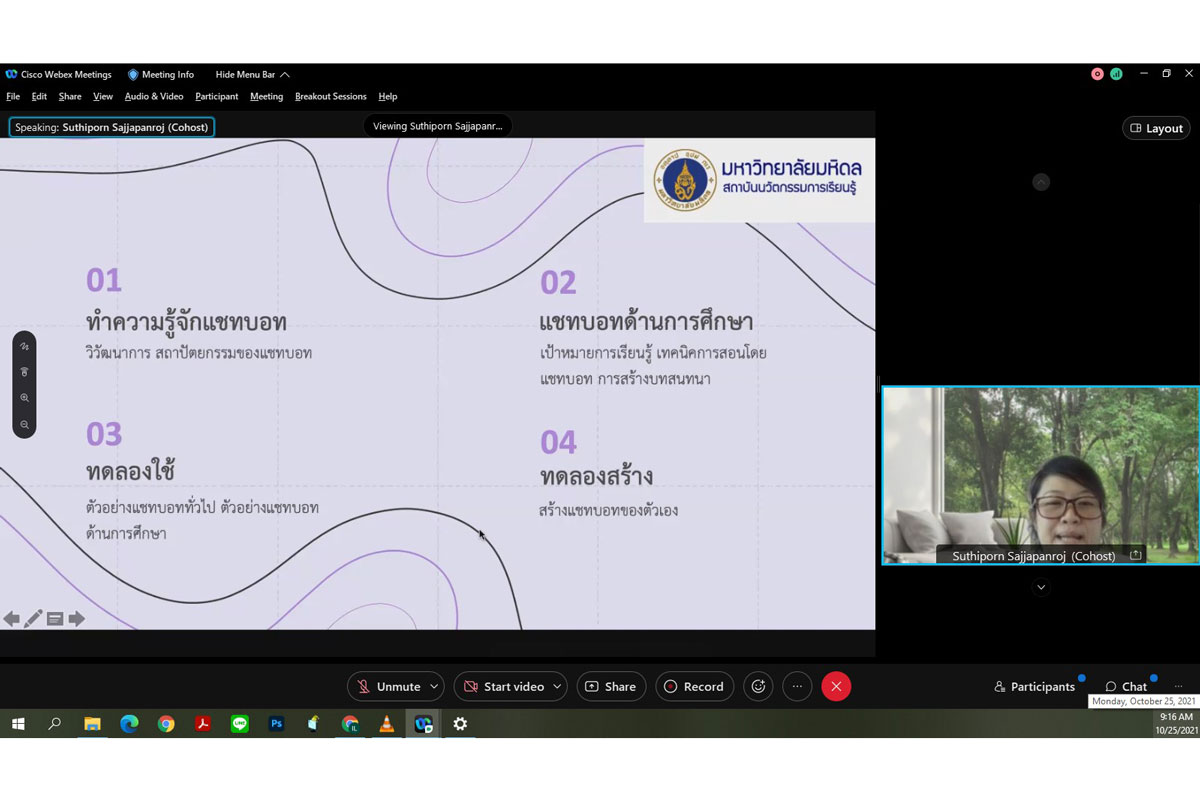1200x800 pixels.
Task: Leave meeting with the red X button
Action: (836, 686)
